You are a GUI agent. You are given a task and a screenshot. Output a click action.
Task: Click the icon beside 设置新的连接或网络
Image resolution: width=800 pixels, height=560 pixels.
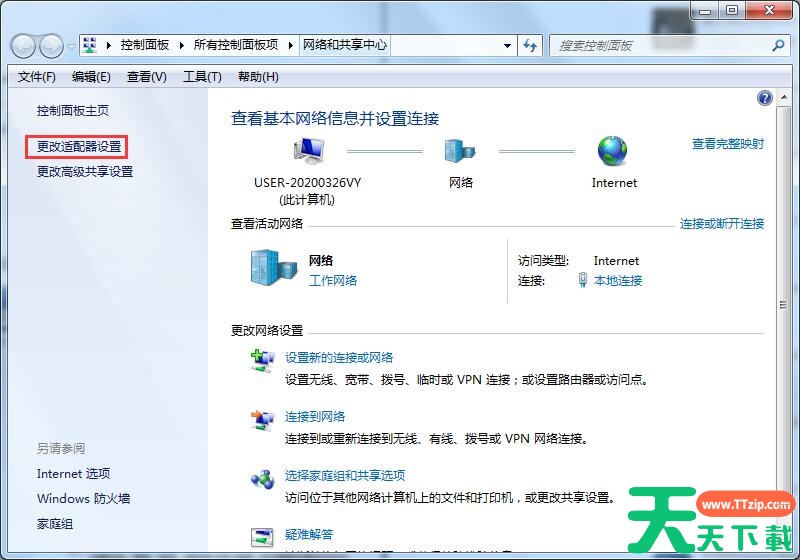(263, 361)
